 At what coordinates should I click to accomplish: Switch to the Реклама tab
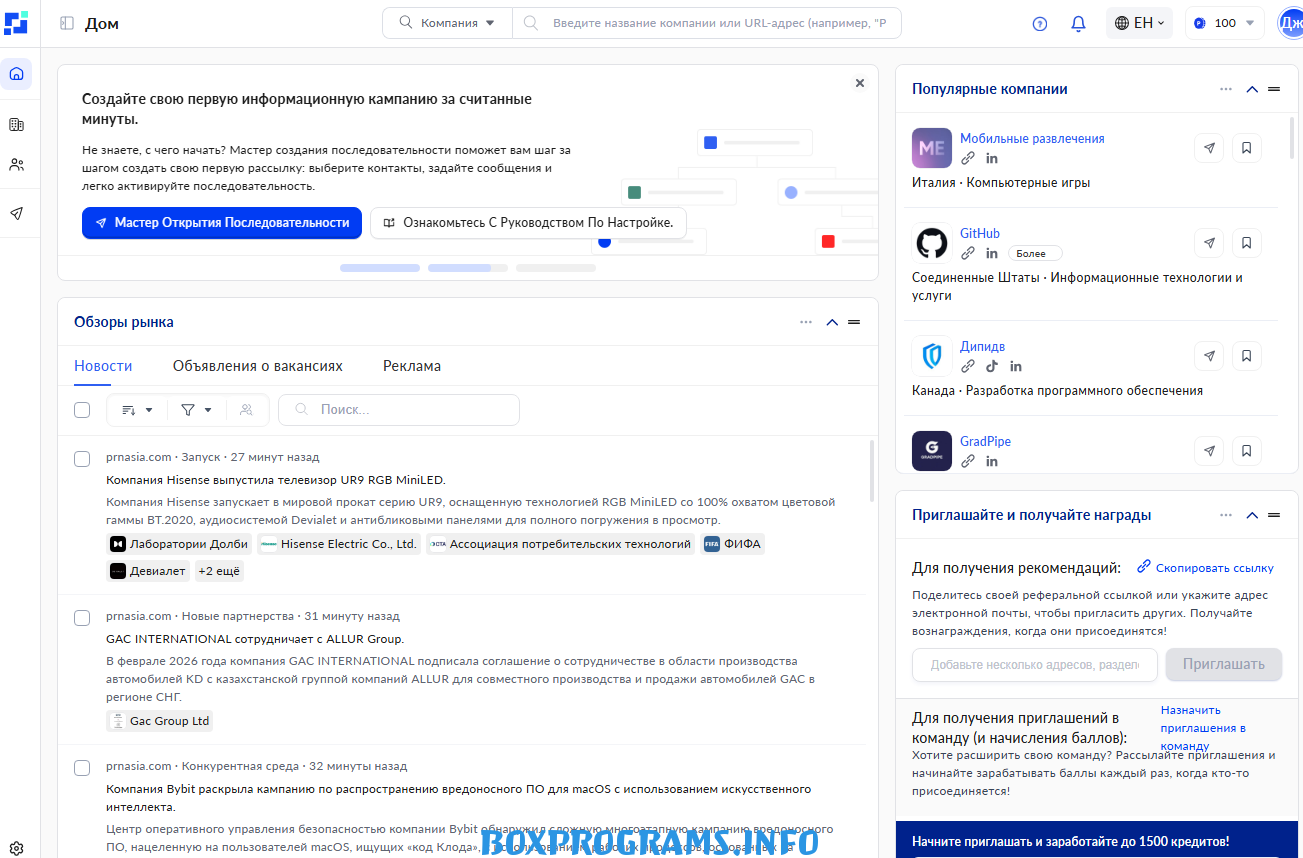click(x=411, y=366)
